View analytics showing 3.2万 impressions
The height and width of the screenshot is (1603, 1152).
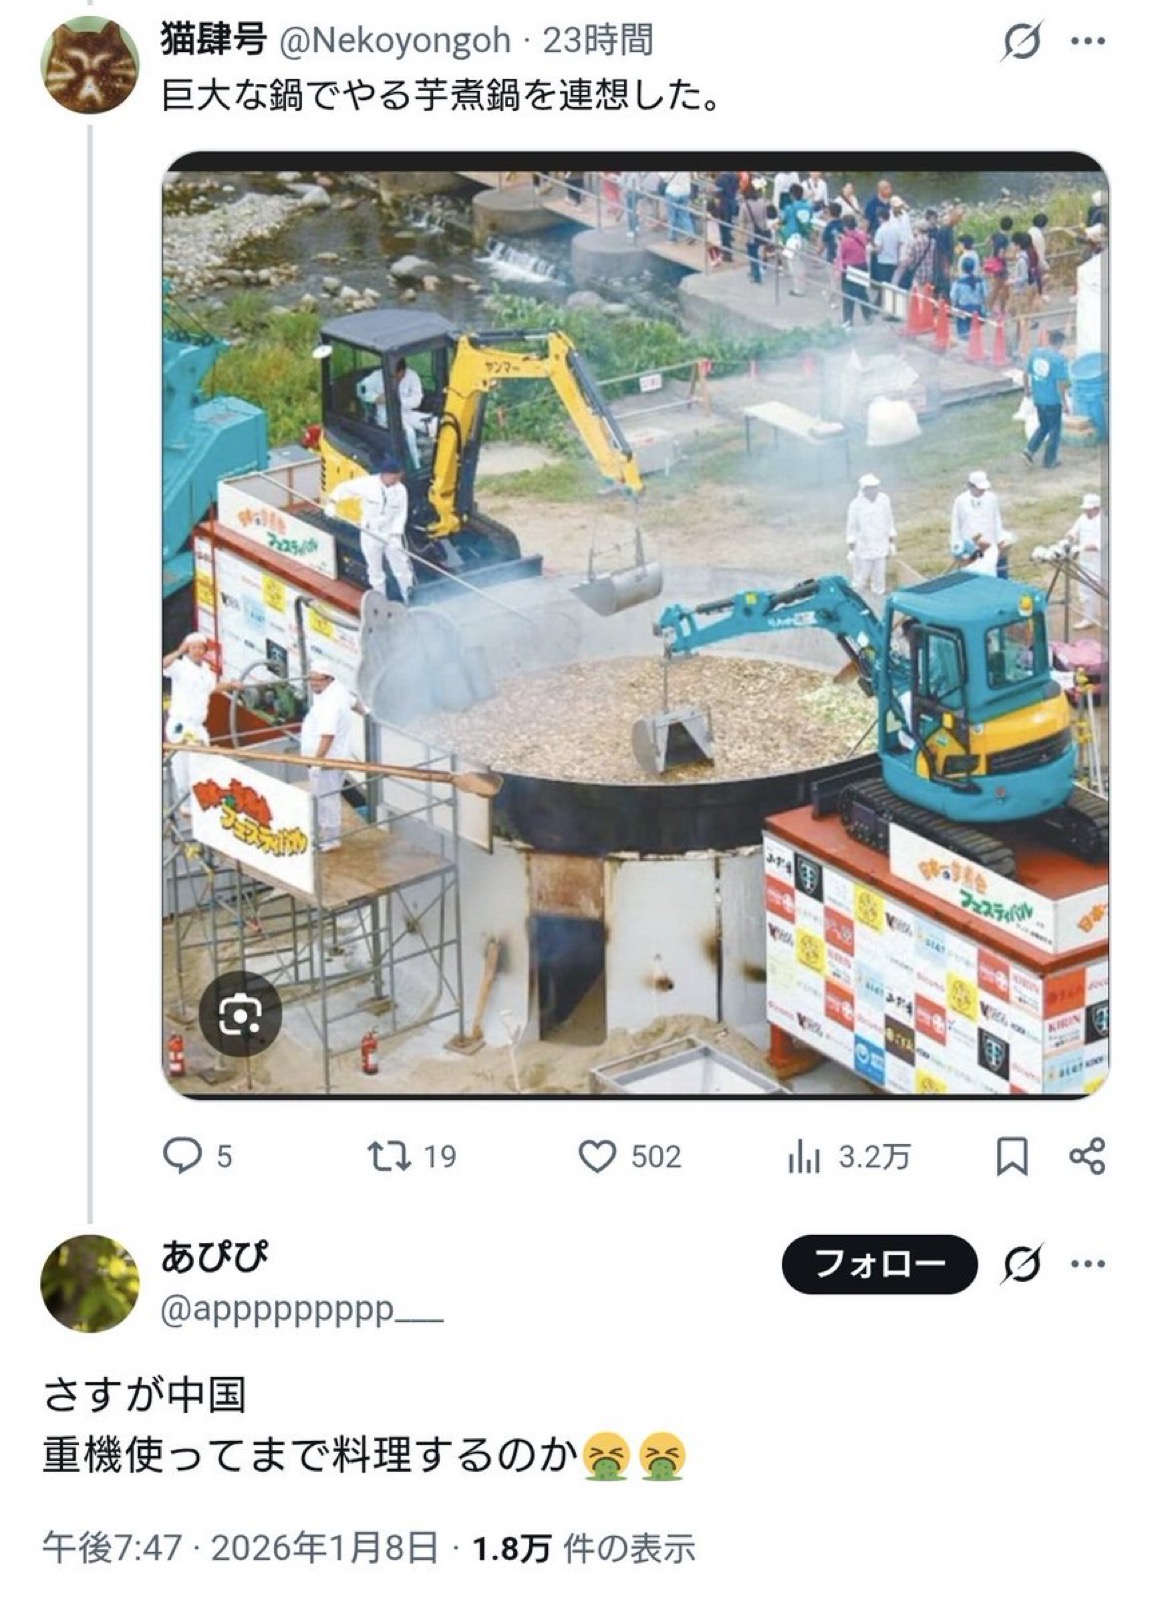pyautogui.click(x=849, y=1156)
